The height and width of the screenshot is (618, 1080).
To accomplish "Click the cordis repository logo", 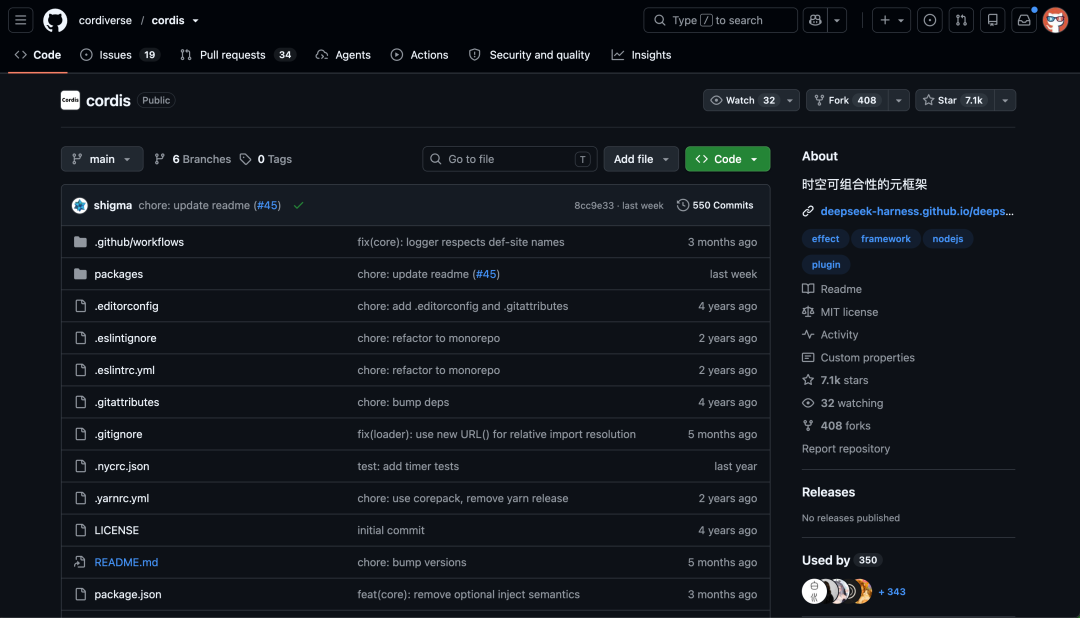I will (70, 100).
